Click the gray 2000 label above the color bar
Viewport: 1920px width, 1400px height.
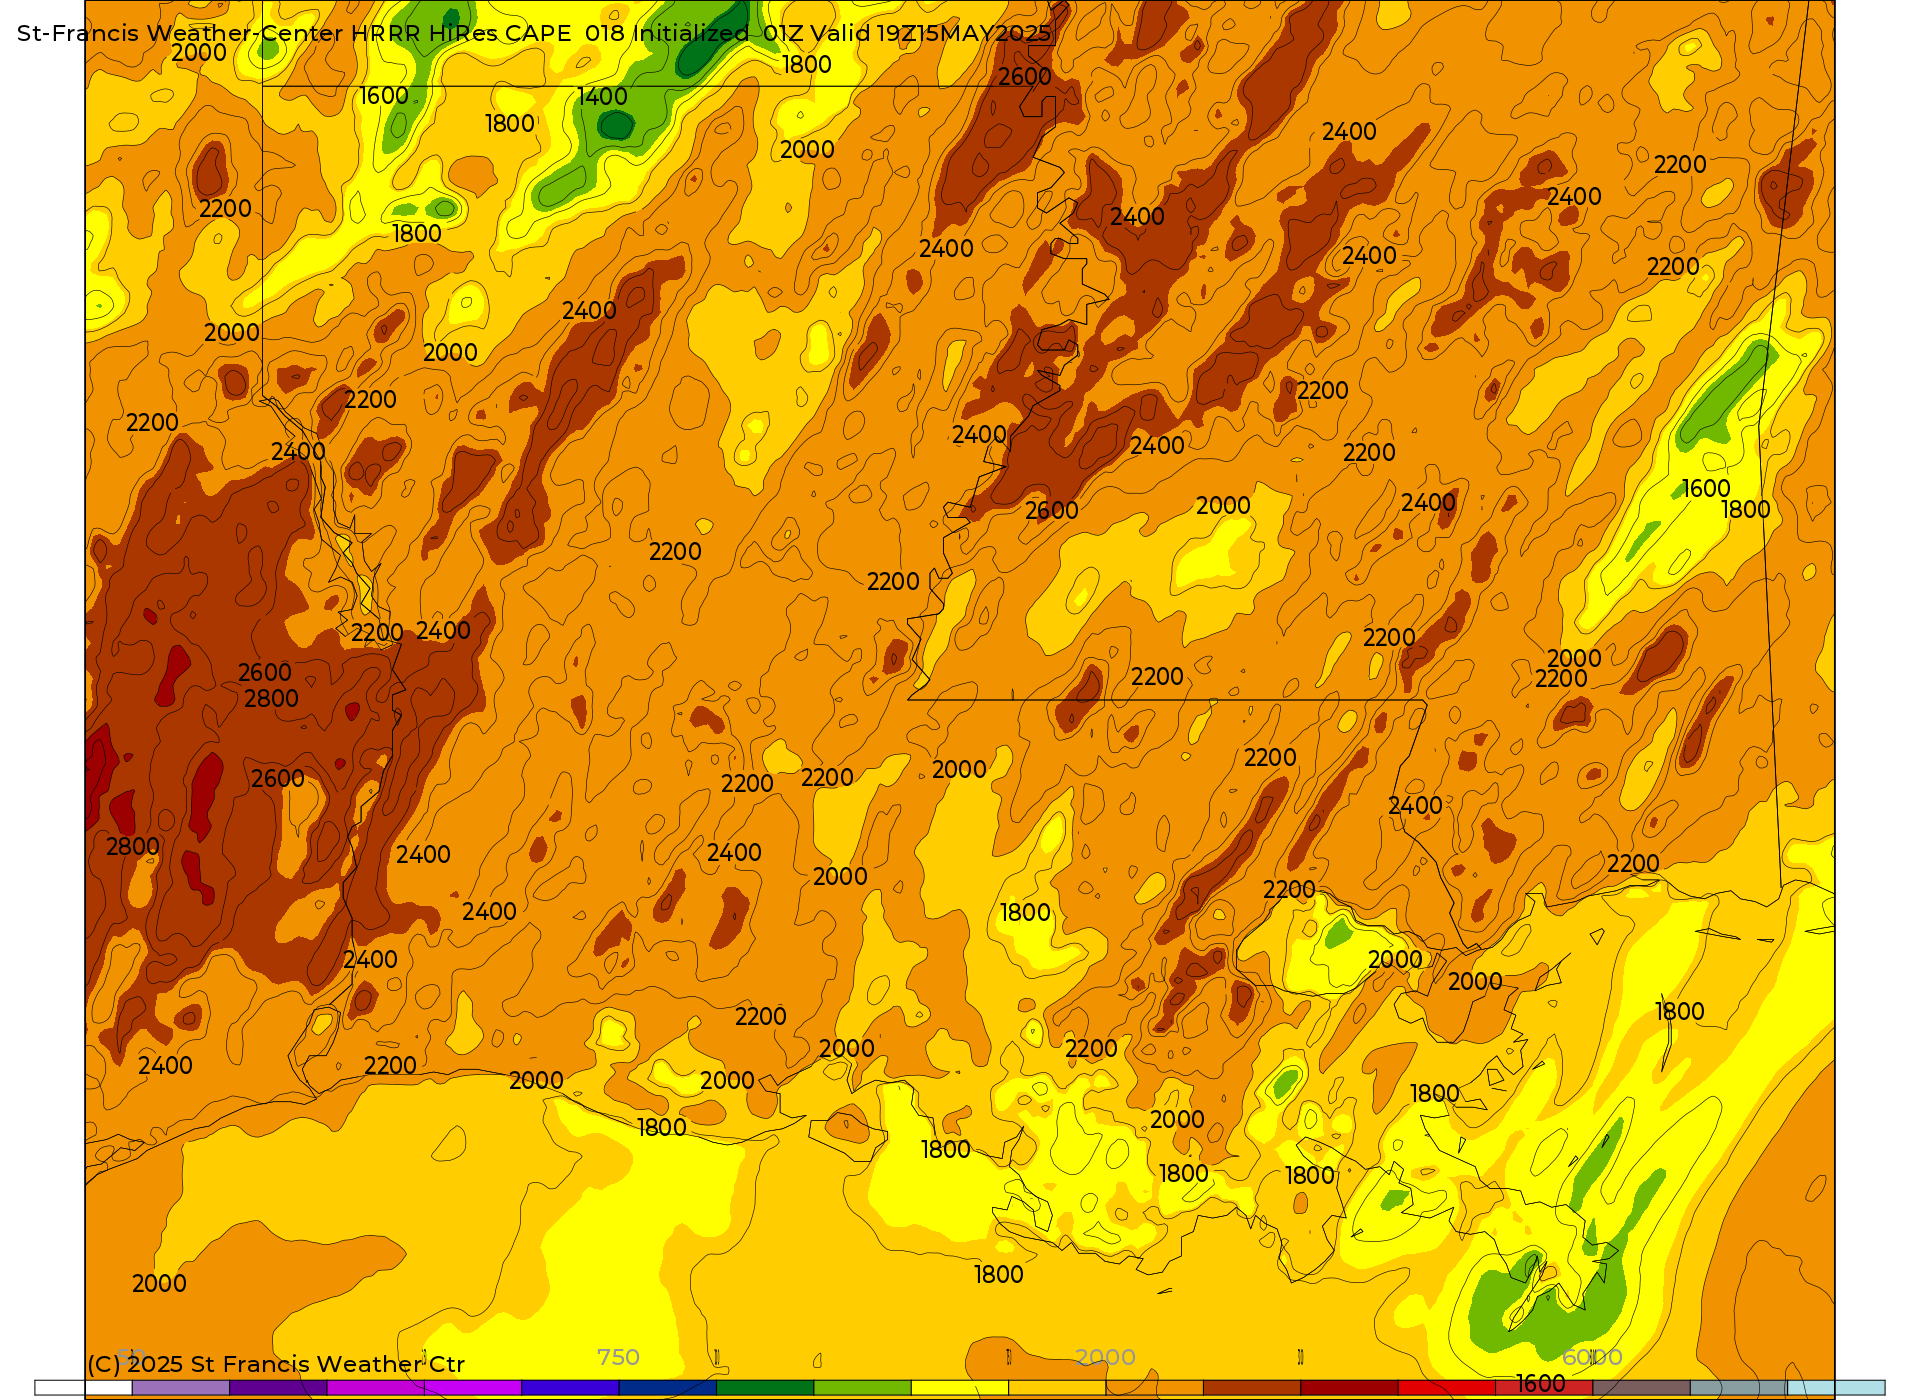point(1105,1357)
